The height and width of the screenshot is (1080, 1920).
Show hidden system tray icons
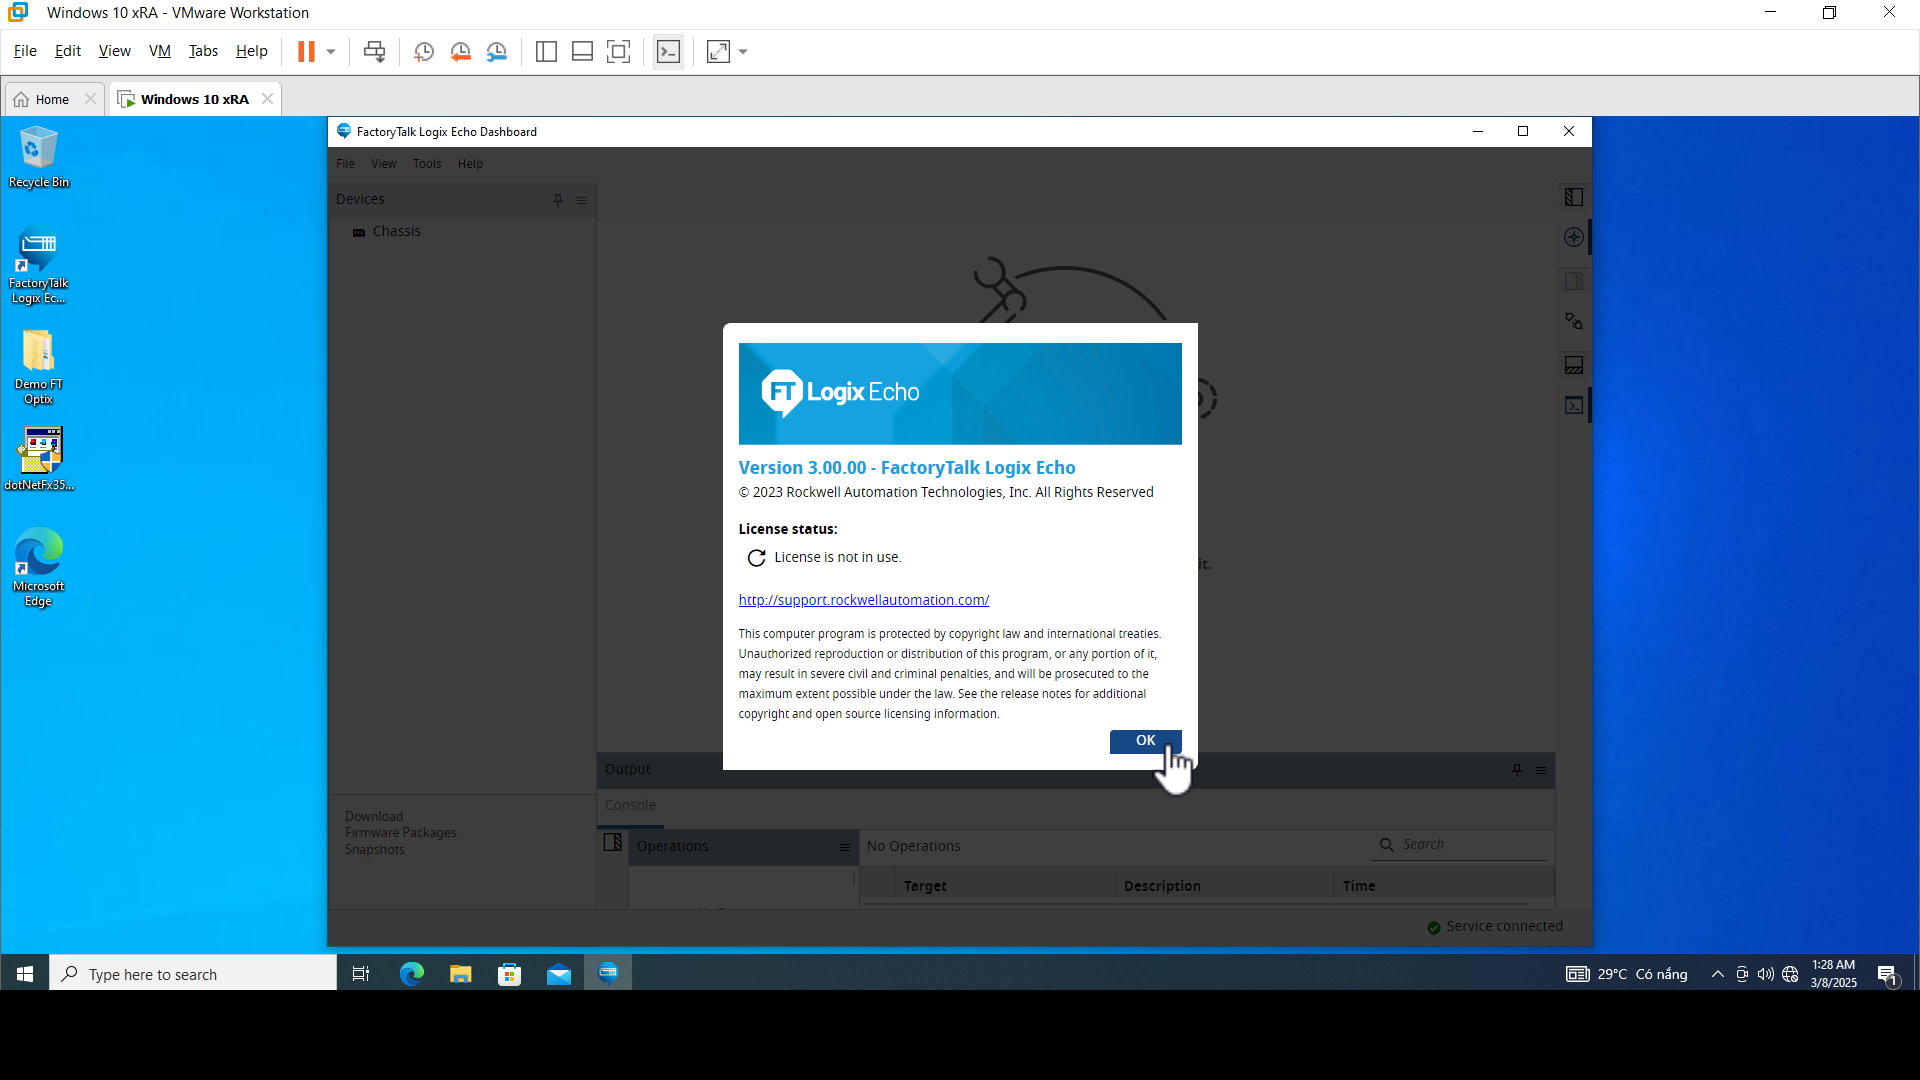[1717, 974]
